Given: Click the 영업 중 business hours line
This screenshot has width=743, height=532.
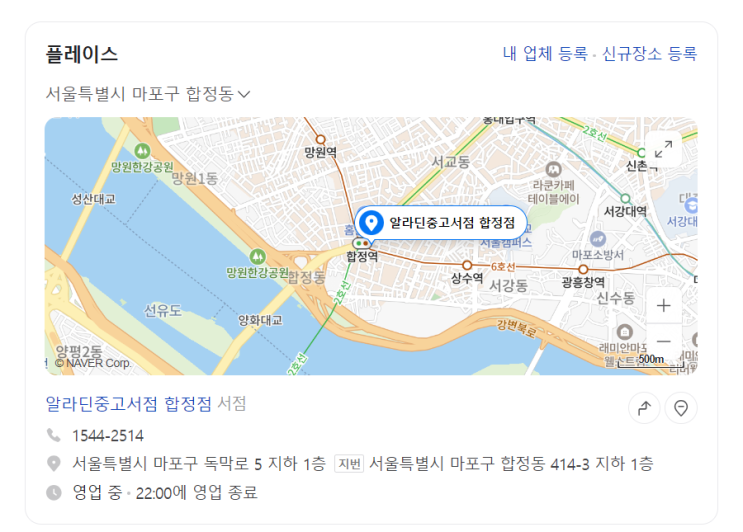Looking at the screenshot, I should pos(164,493).
